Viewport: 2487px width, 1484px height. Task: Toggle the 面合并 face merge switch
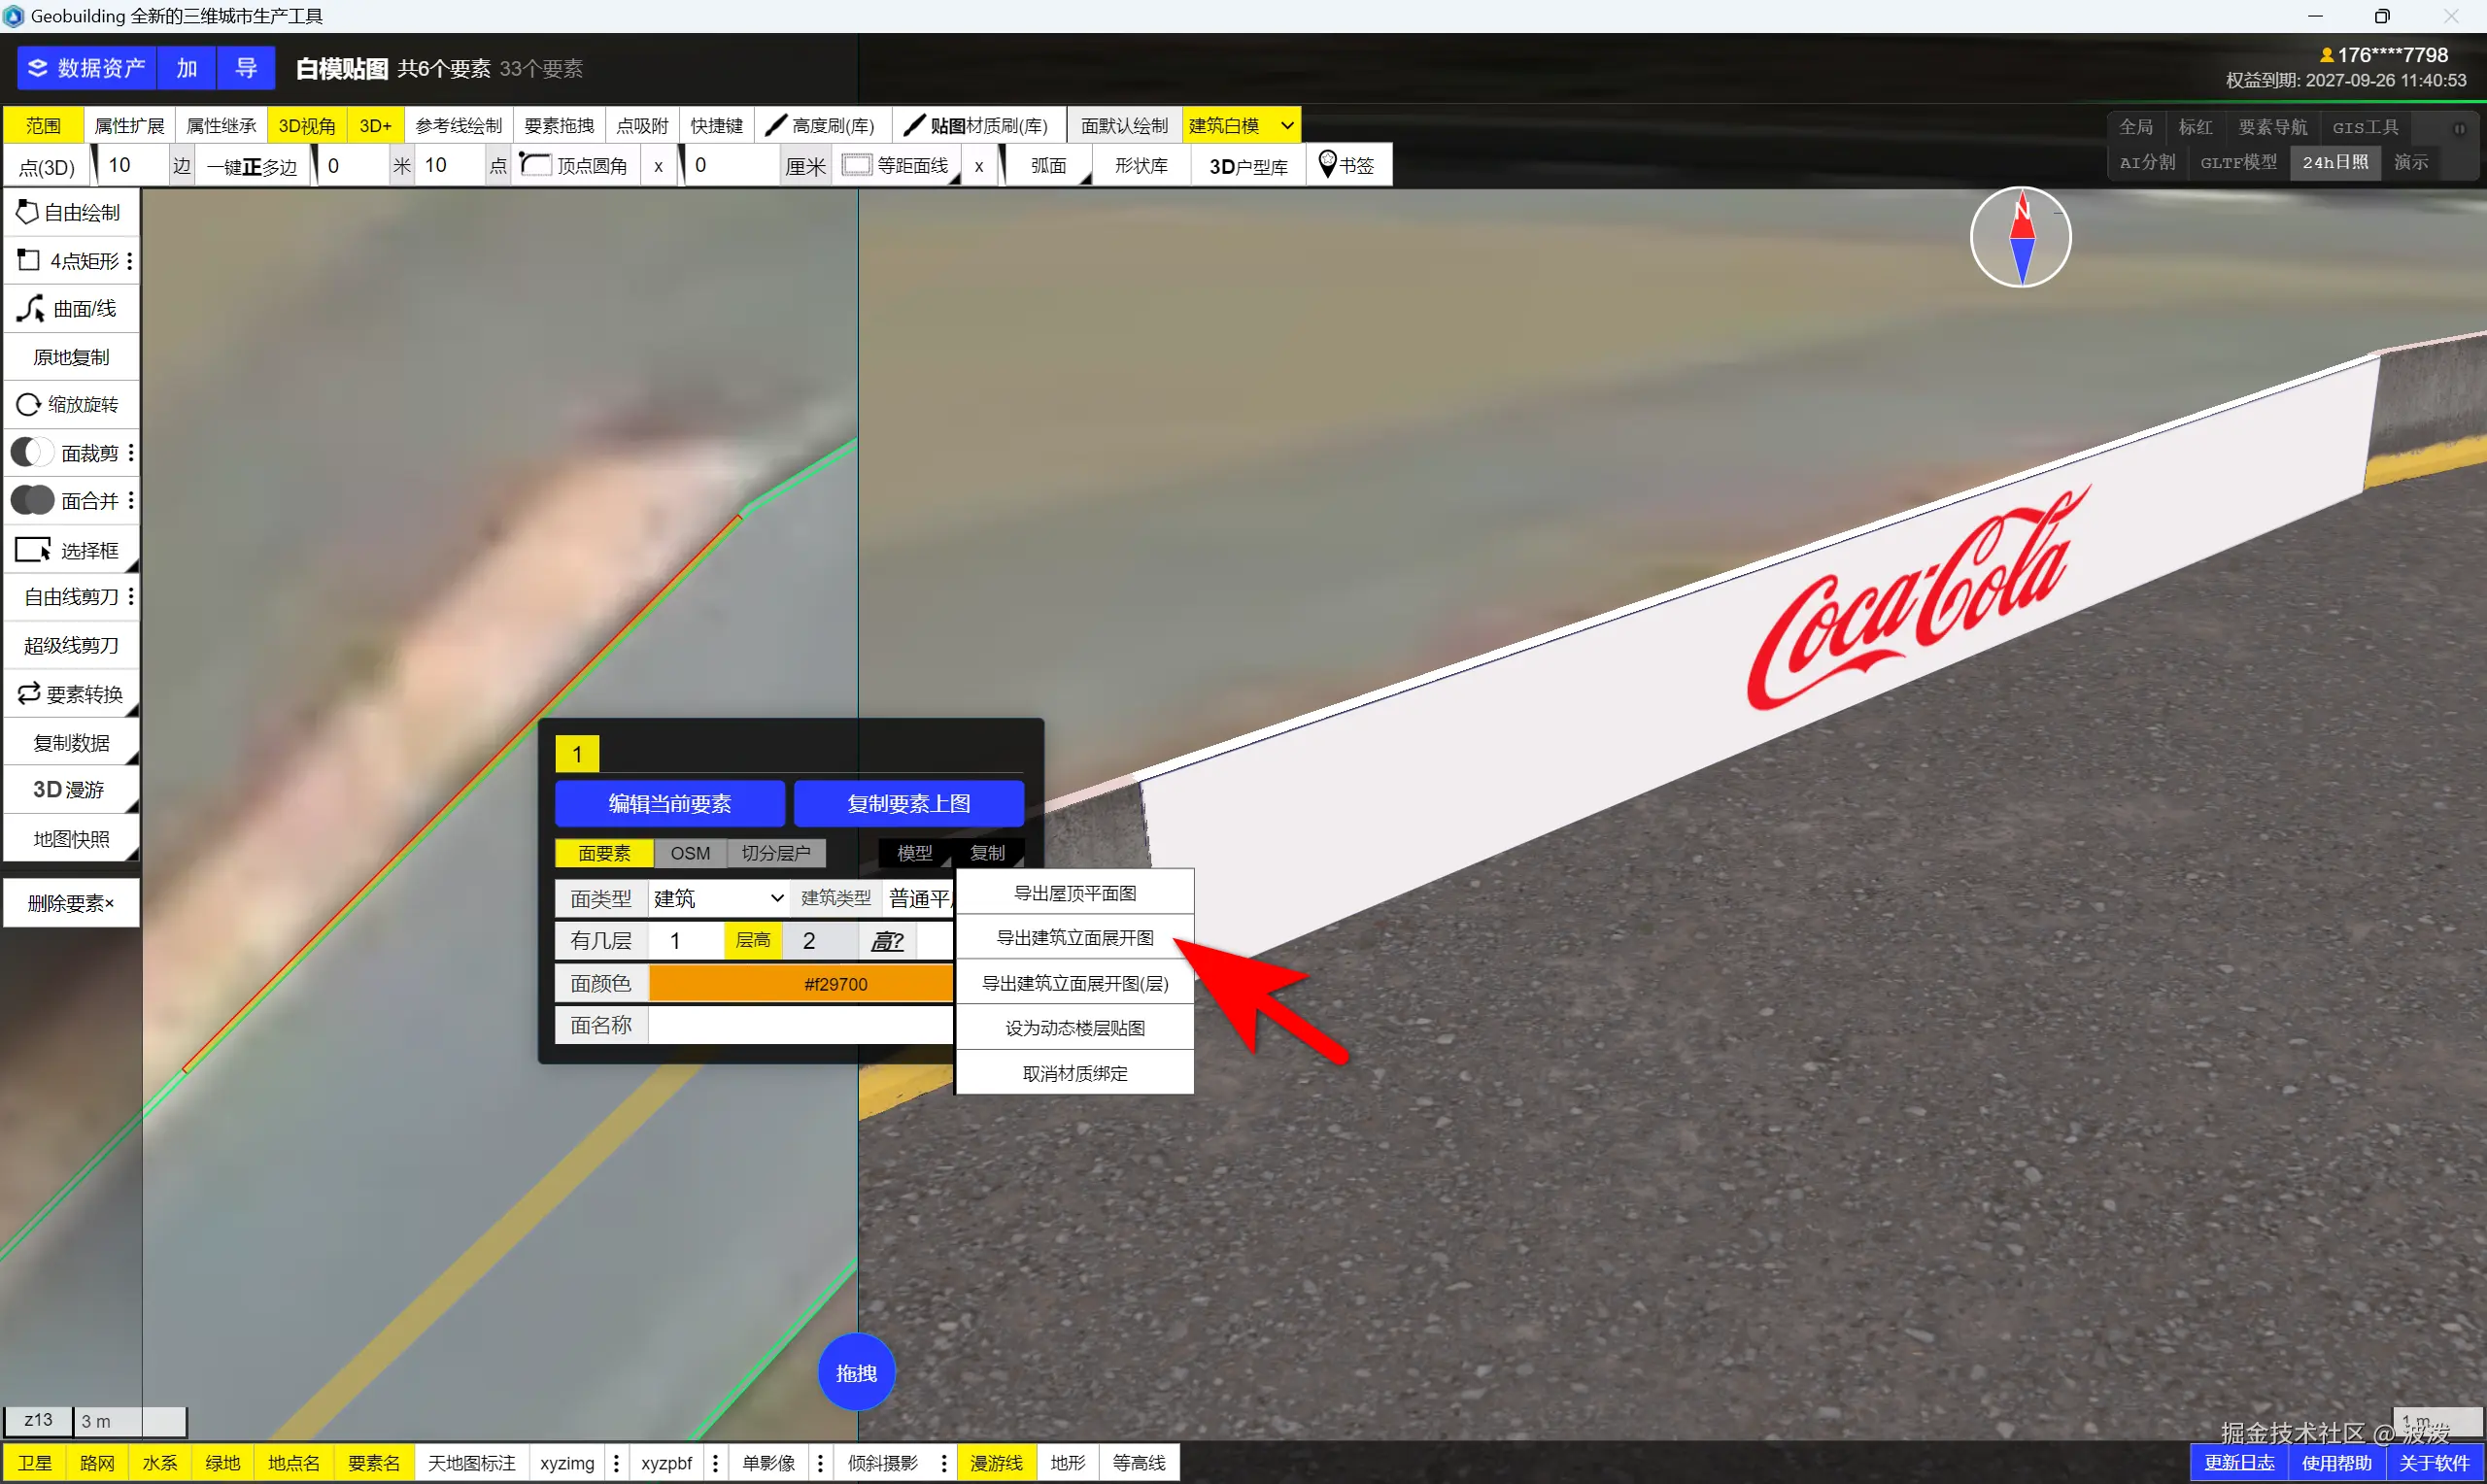point(31,501)
